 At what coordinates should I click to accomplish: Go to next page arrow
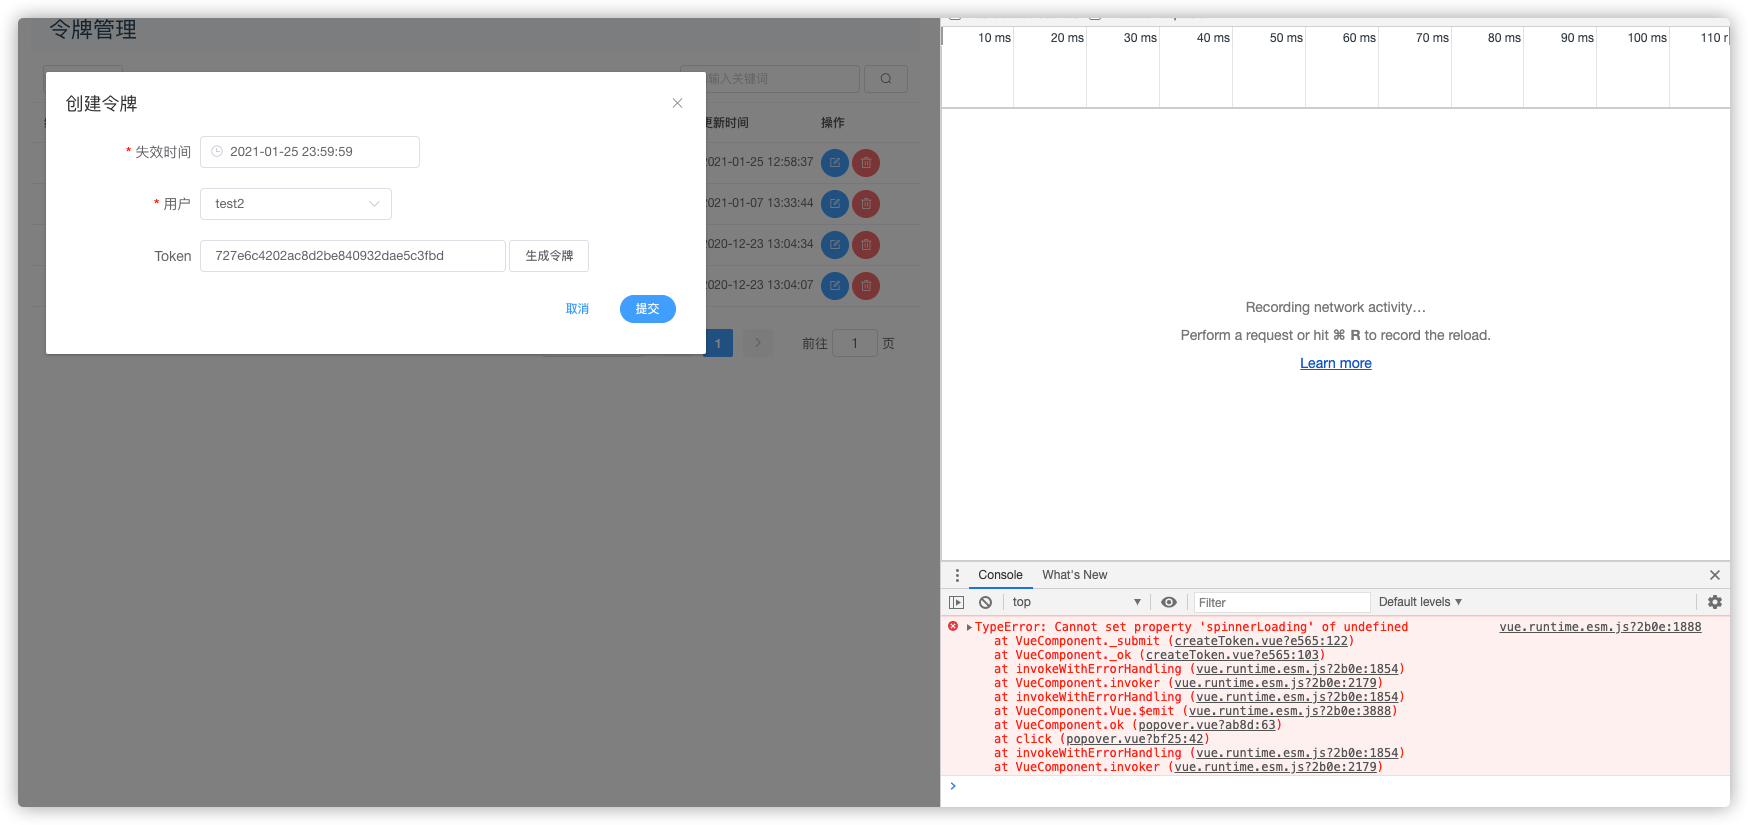pyautogui.click(x=758, y=343)
